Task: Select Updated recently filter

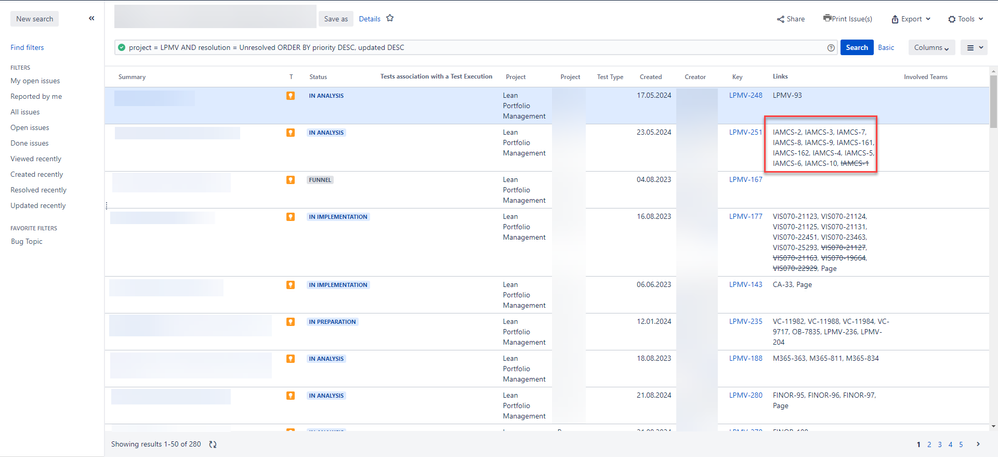Action: 38,206
